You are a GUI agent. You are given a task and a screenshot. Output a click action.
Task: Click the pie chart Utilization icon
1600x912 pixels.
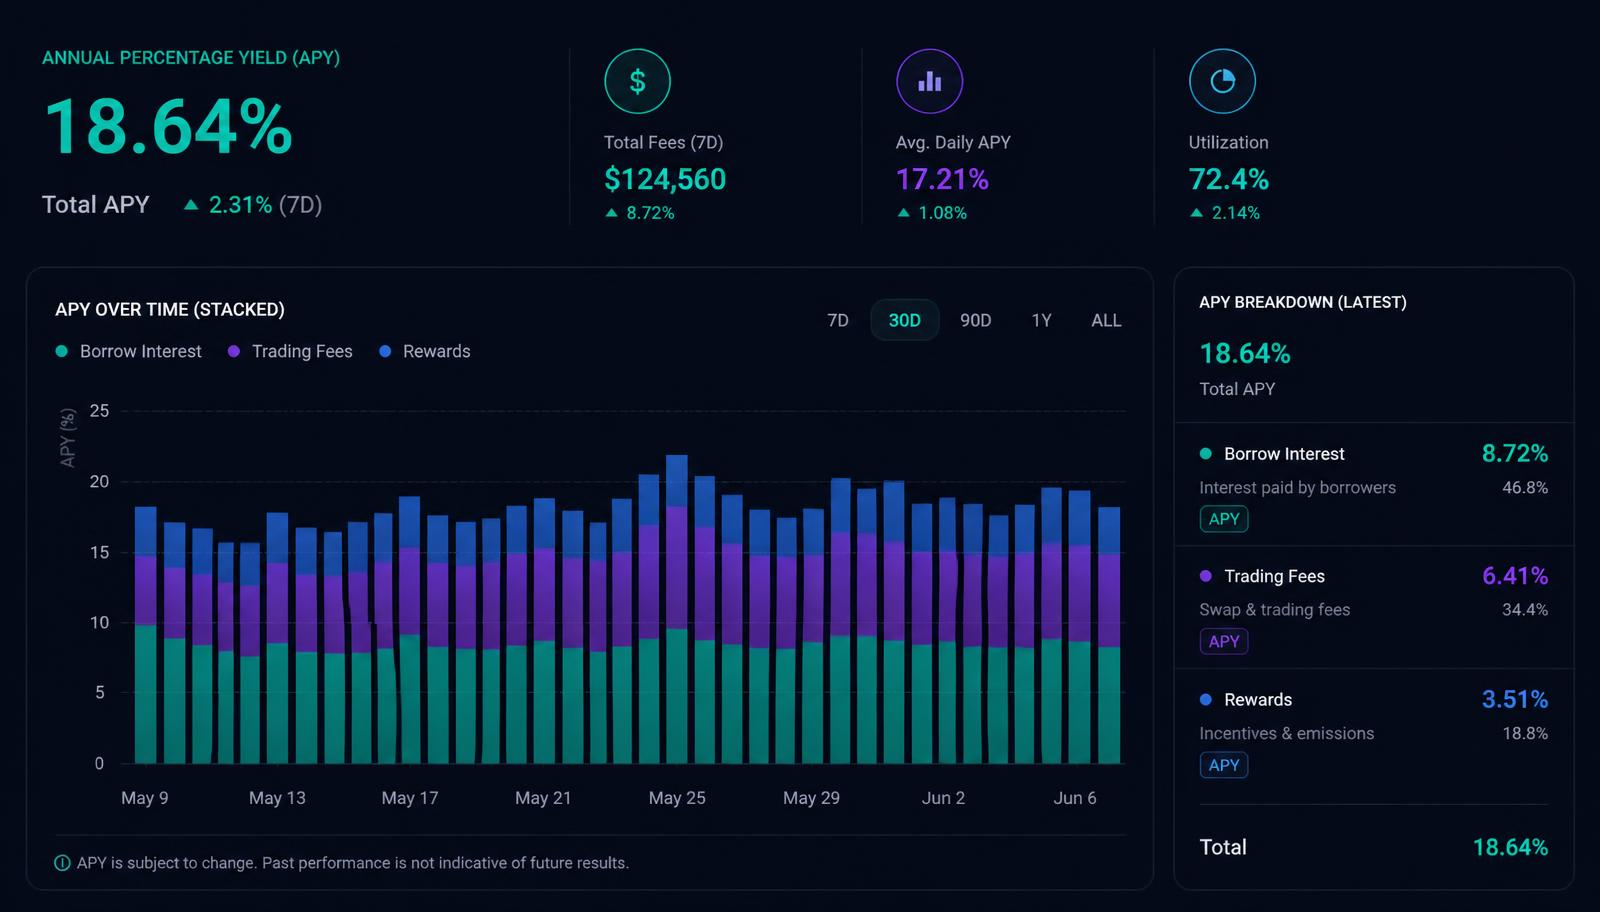click(x=1222, y=81)
